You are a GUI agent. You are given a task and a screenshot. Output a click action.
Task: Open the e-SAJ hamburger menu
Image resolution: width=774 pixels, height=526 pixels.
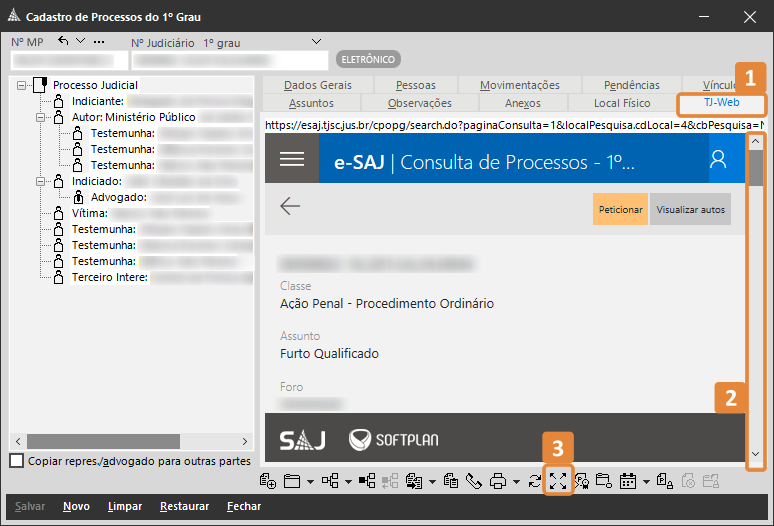(292, 159)
